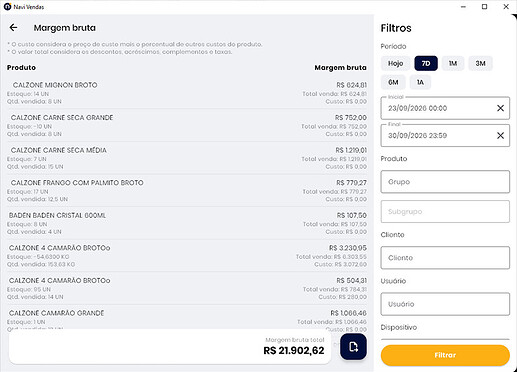Image resolution: width=517 pixels, height=372 pixels.
Task: Go back using the arrow icon
Action: 13,27
